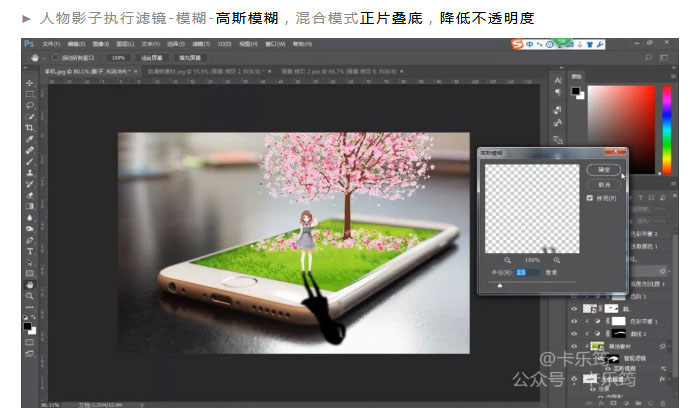This screenshot has height=408, width=700.
Task: Select the Clone Stamp tool
Action: coord(29,172)
